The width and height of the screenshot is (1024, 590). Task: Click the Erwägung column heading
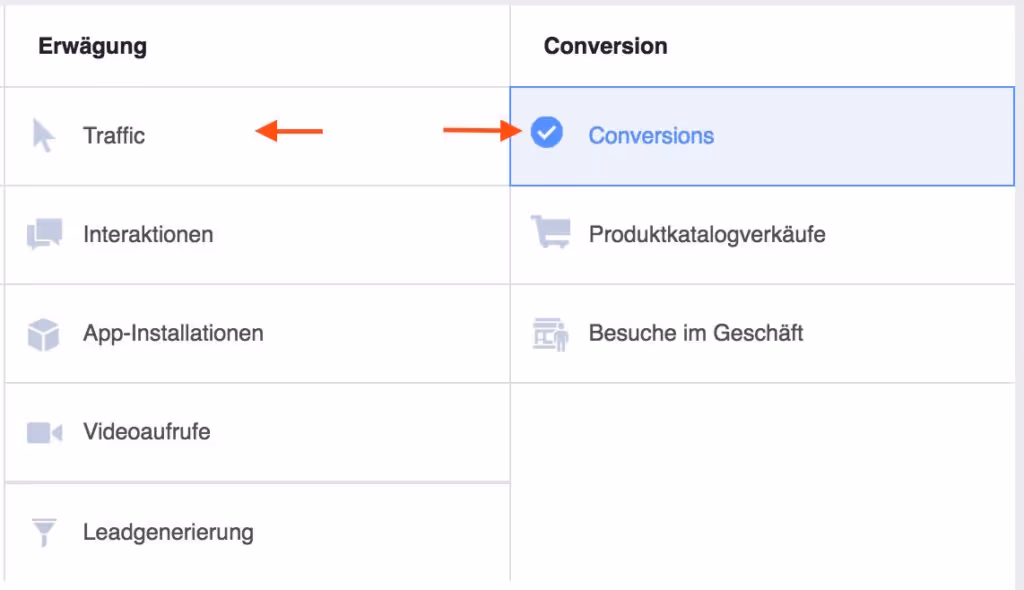92,46
